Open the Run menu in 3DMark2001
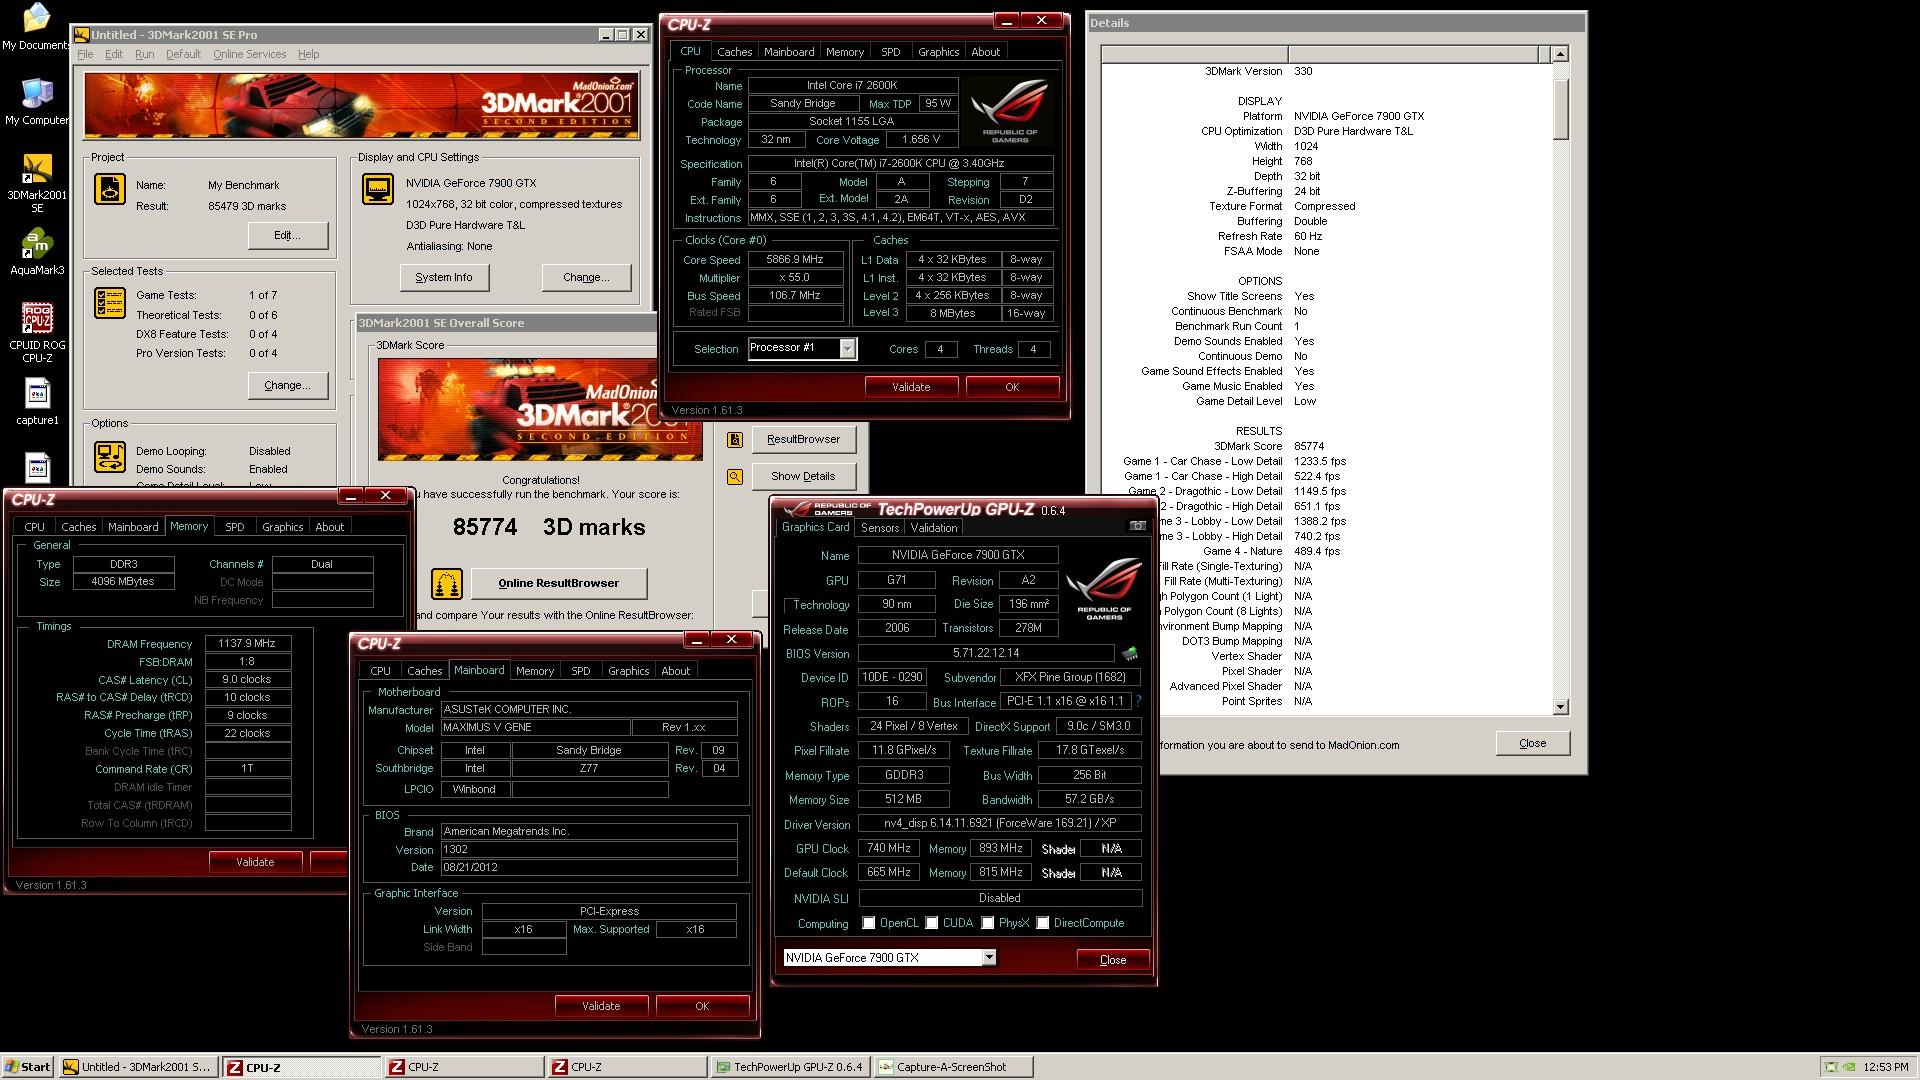This screenshot has width=1920, height=1080. point(145,54)
